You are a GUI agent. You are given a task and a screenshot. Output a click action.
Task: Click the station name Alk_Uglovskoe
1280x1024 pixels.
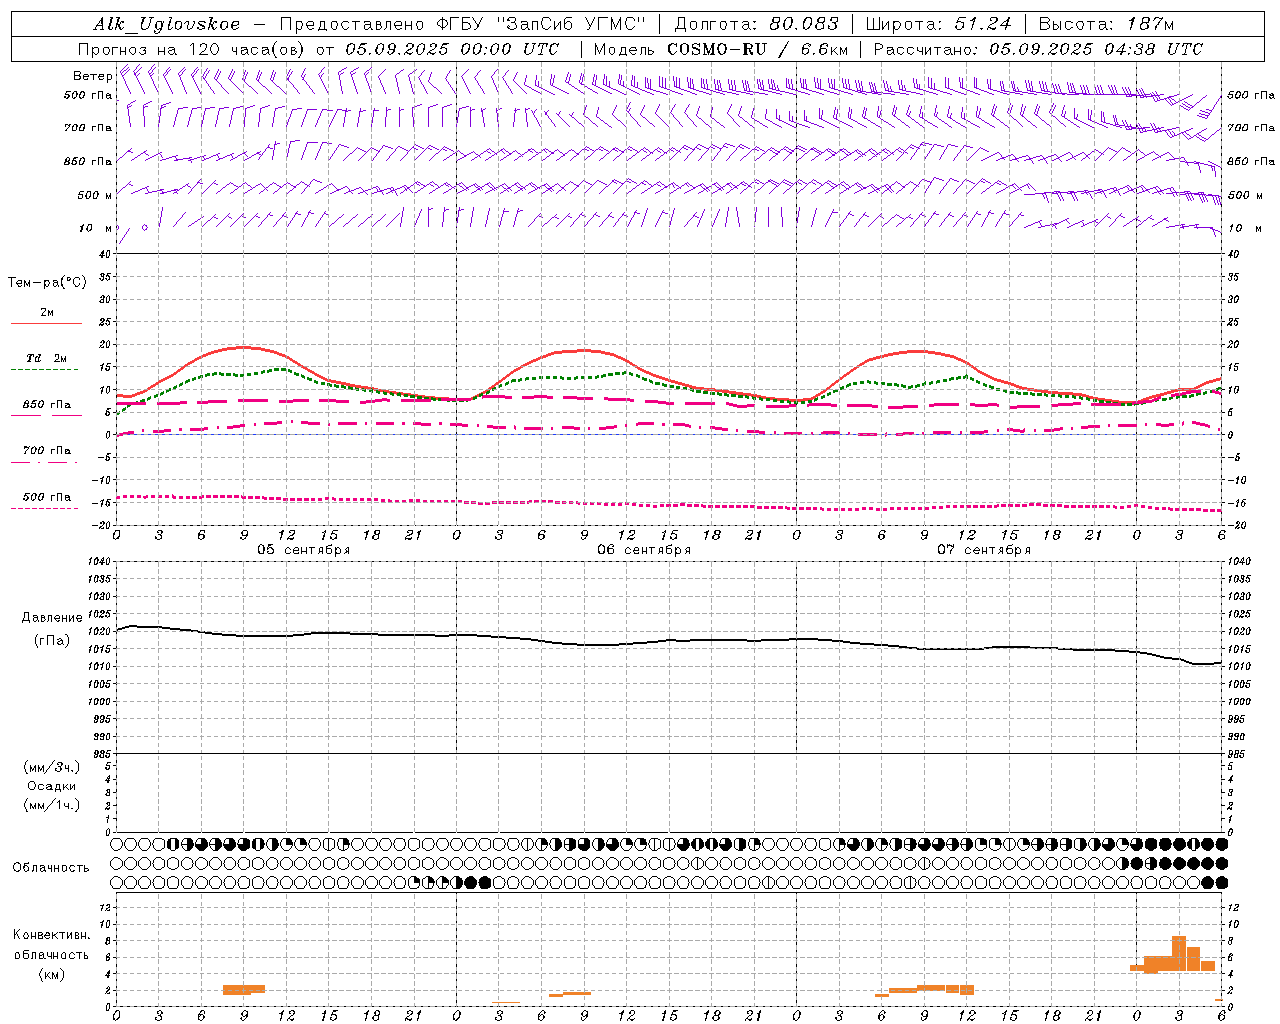click(x=167, y=24)
